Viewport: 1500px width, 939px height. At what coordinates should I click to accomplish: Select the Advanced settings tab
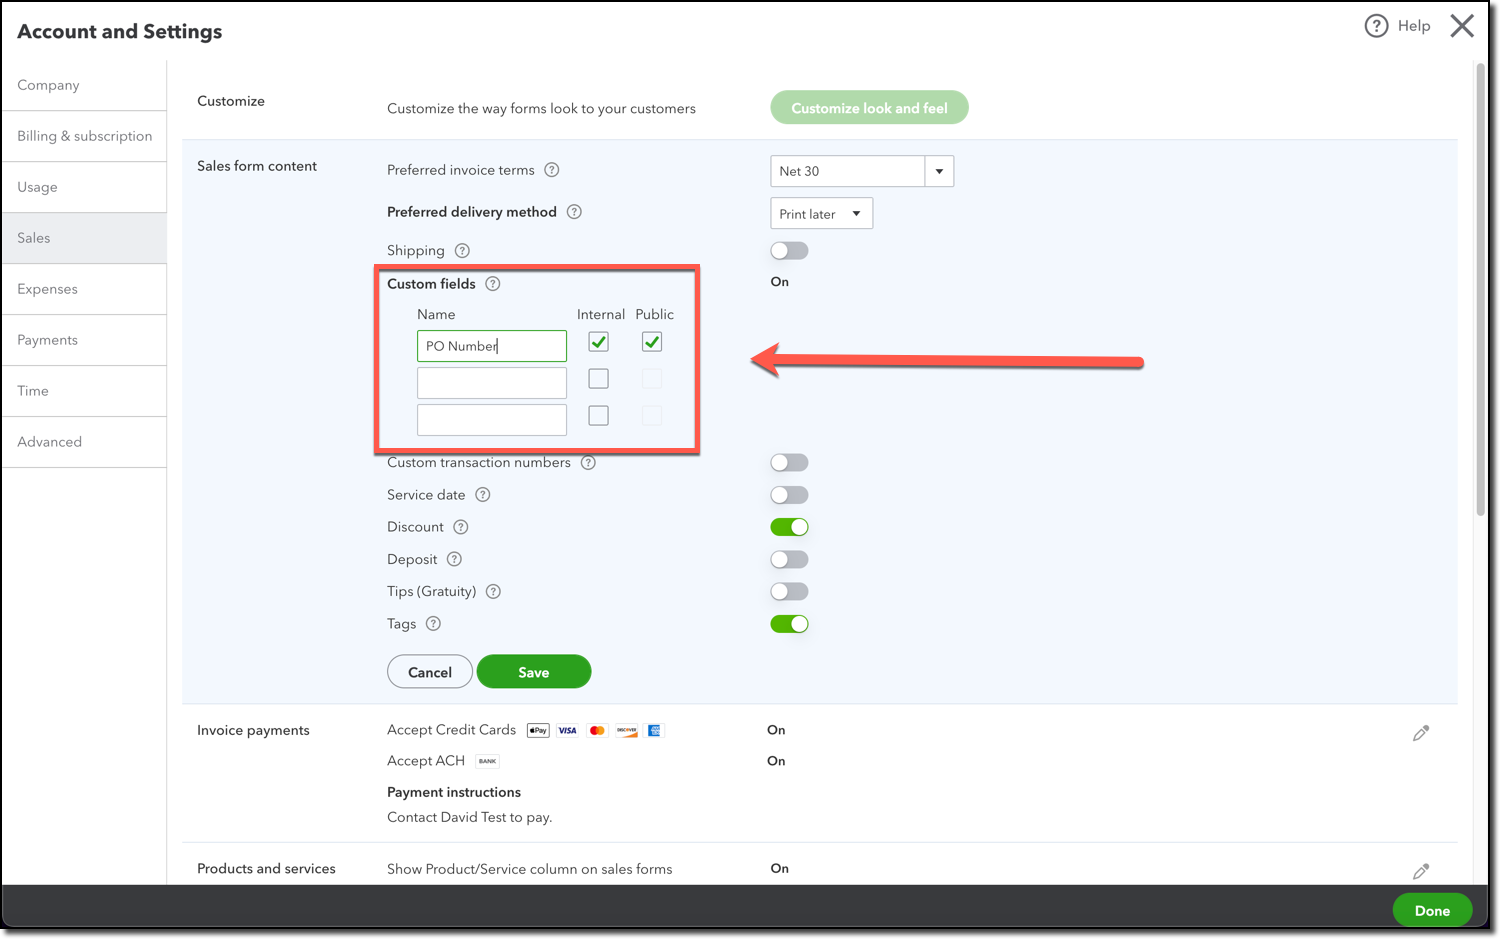coord(49,441)
